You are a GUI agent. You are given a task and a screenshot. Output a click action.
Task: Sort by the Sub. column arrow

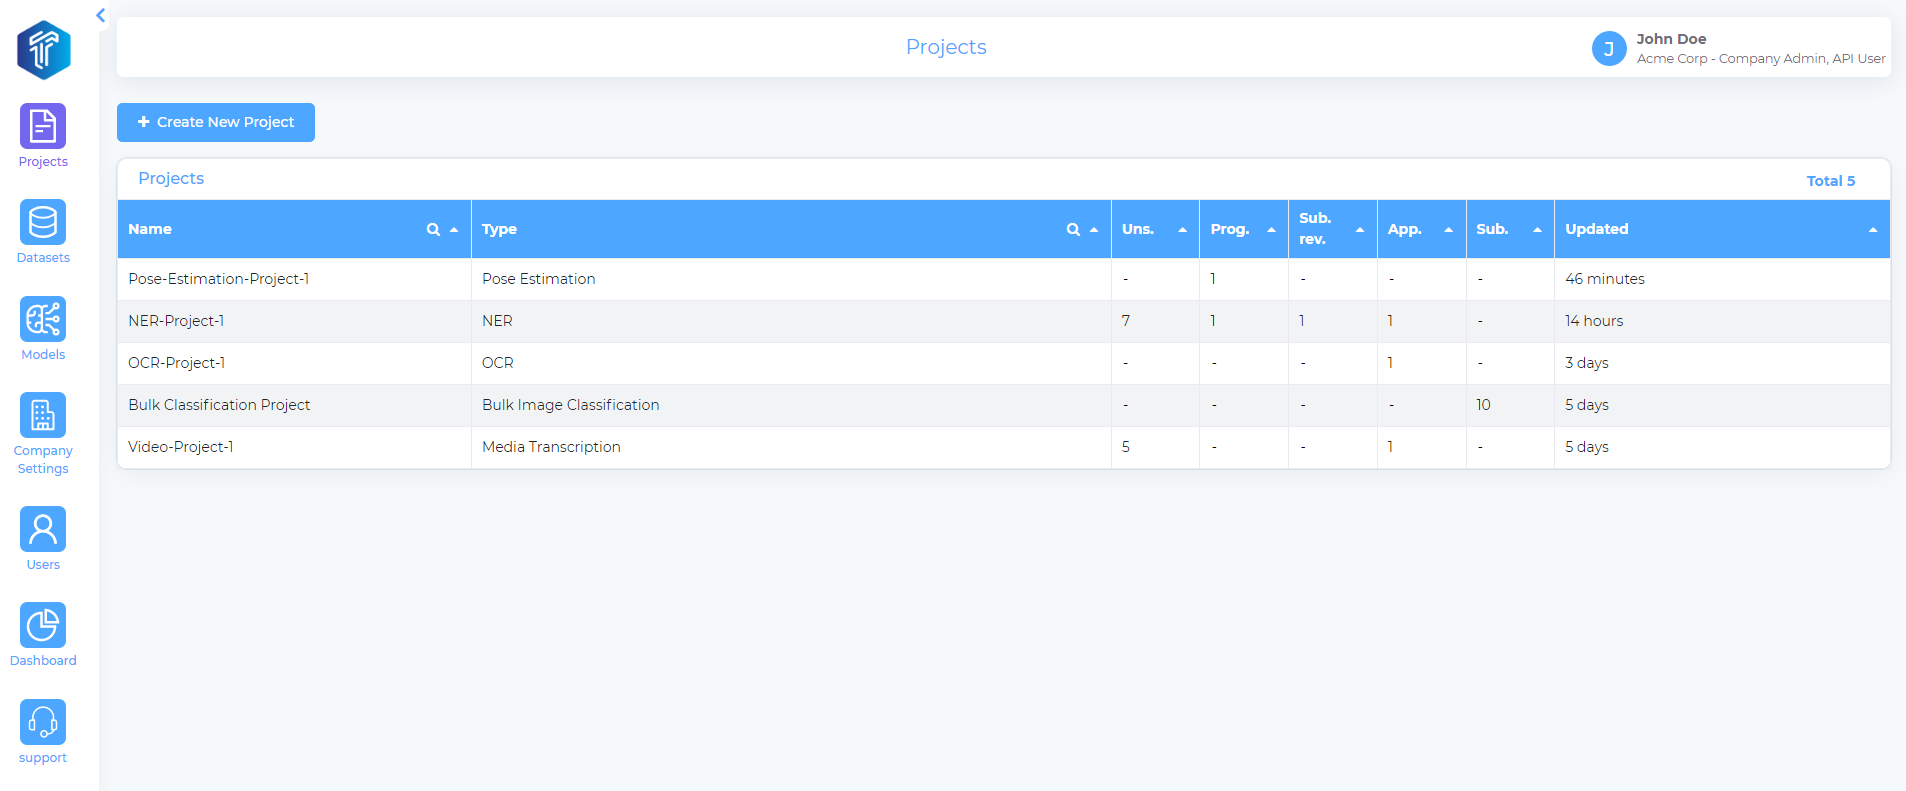tap(1538, 229)
